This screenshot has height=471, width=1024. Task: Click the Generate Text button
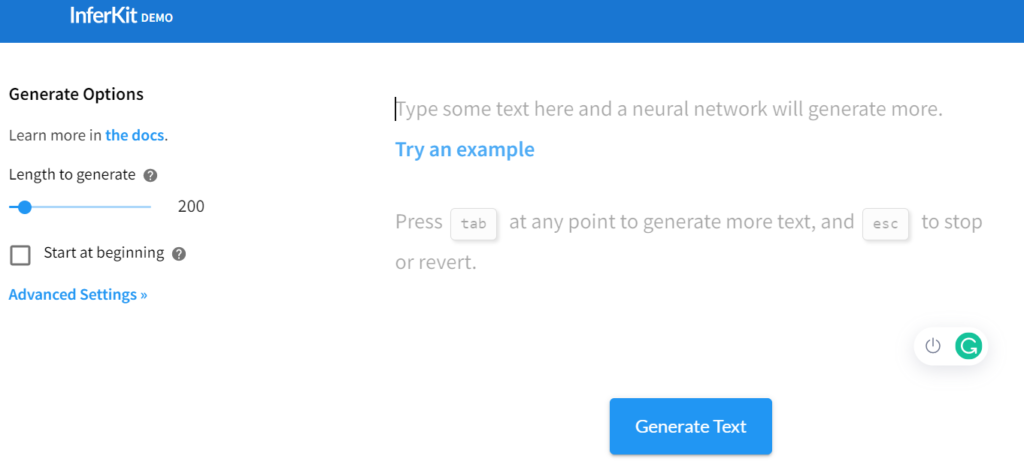coord(691,427)
